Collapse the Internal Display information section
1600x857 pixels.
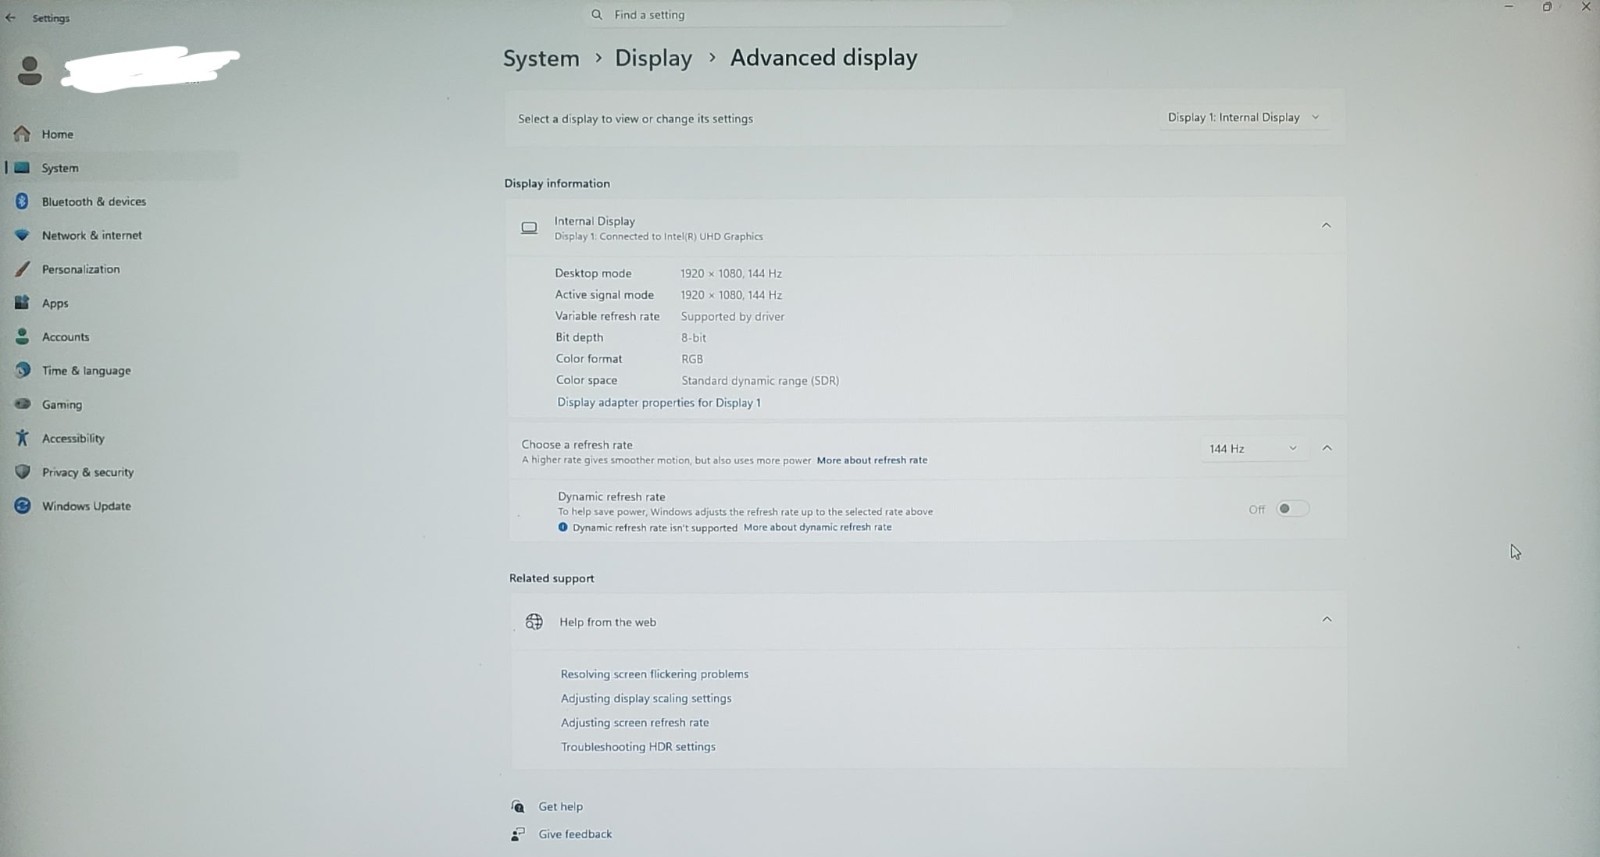[1327, 225]
